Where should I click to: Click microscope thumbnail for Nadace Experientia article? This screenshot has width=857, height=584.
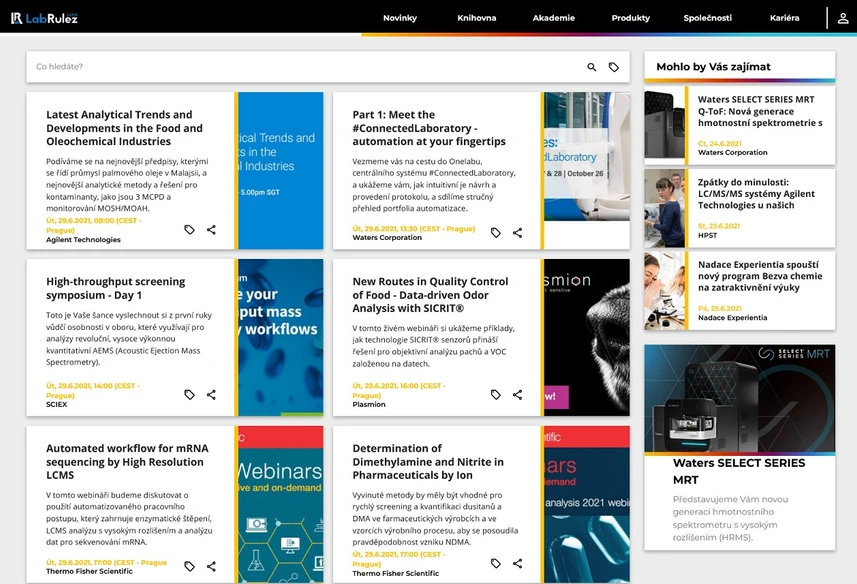point(664,290)
